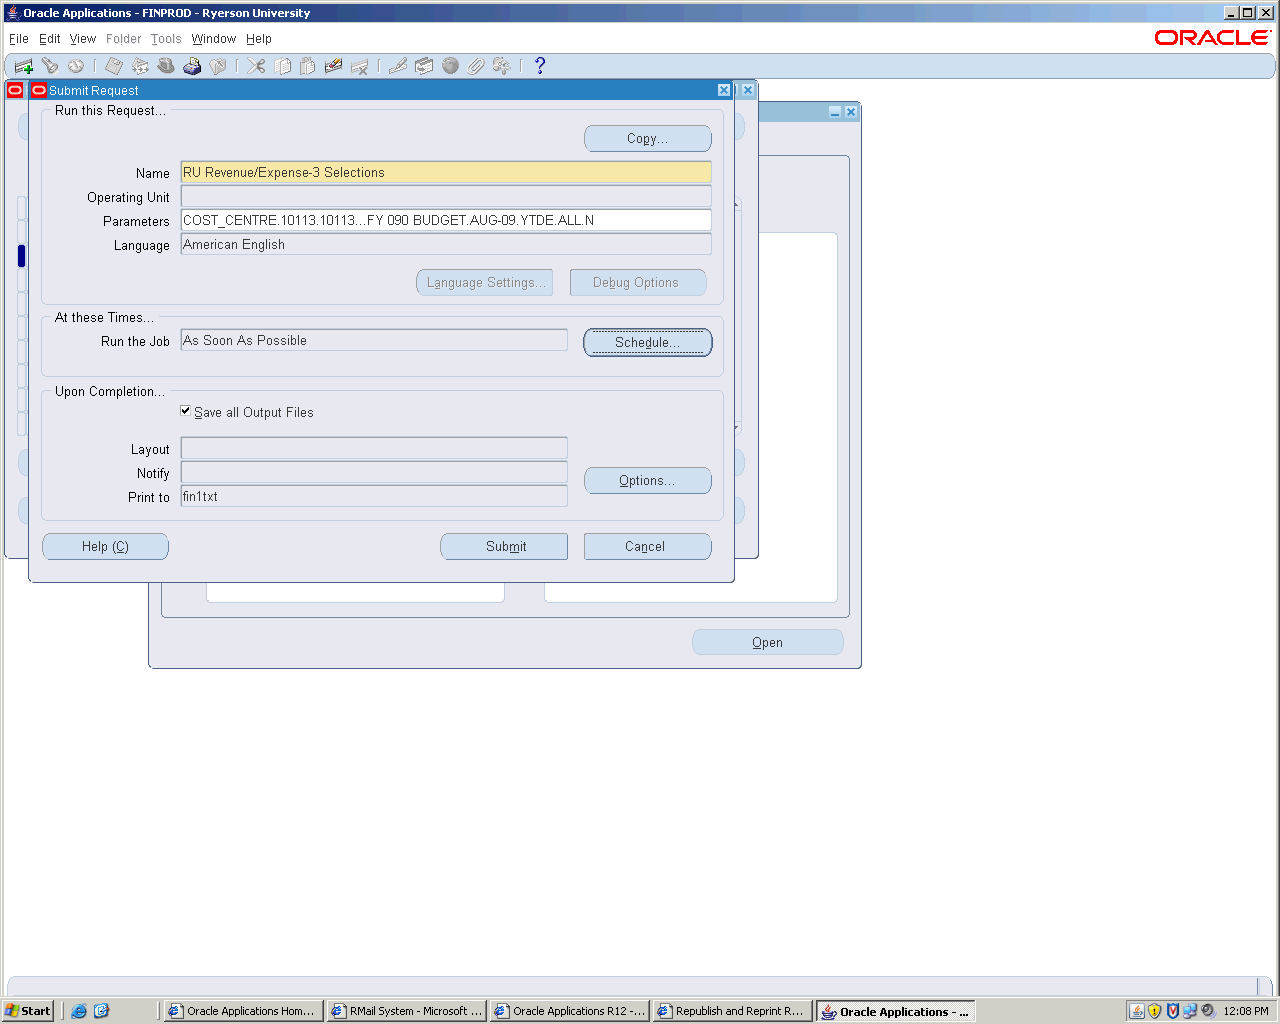Click the Options... button

click(647, 481)
